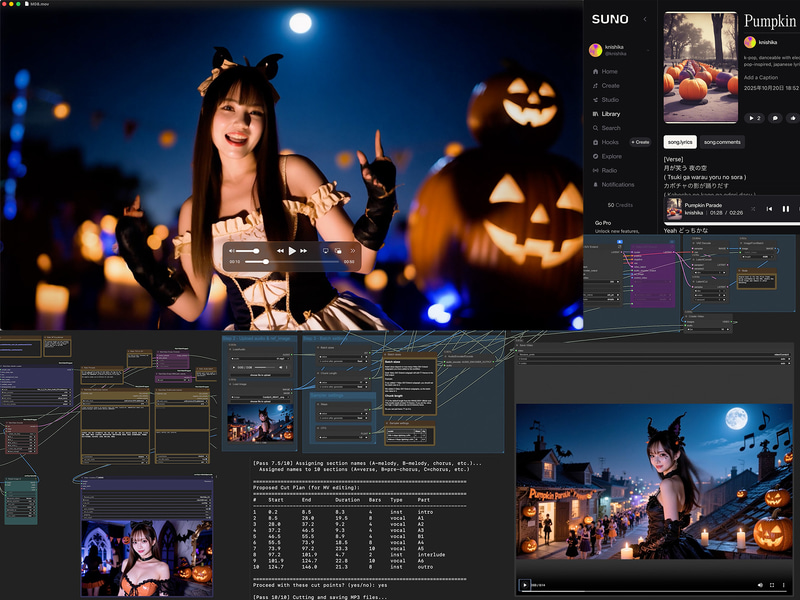
Task: Expand more options in the video controls
Action: click(352, 250)
